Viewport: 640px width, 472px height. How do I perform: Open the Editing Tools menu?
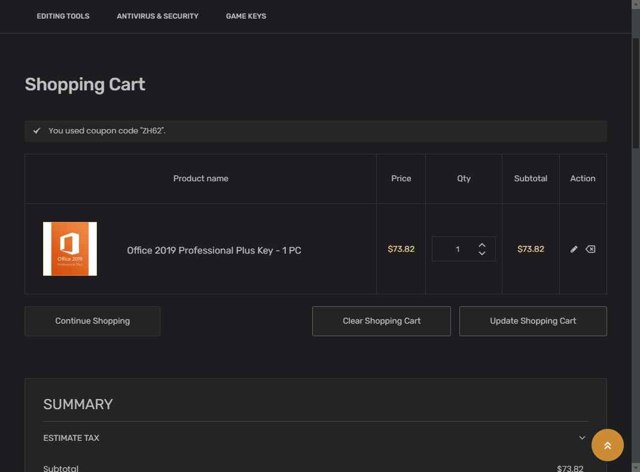tap(63, 16)
